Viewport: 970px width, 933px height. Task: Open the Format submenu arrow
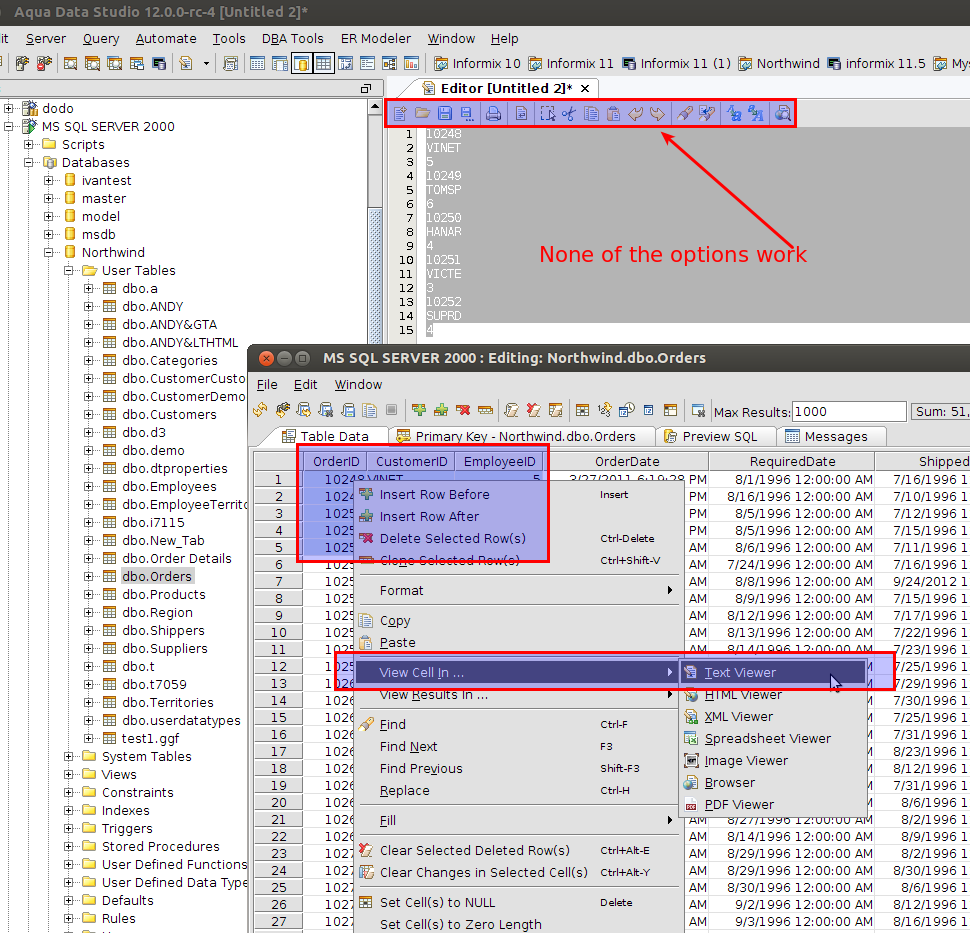(669, 590)
